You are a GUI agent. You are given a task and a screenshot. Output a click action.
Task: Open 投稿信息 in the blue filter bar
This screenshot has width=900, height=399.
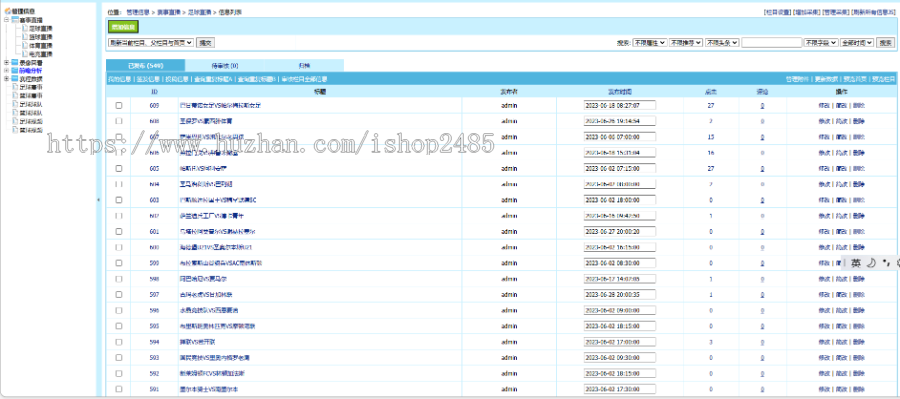[x=177, y=79]
